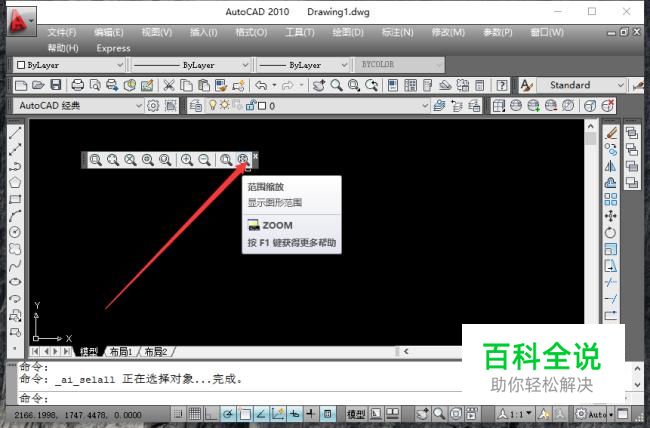650x428 pixels.
Task: Select the Rectangle draw tool
Action: click(x=15, y=199)
